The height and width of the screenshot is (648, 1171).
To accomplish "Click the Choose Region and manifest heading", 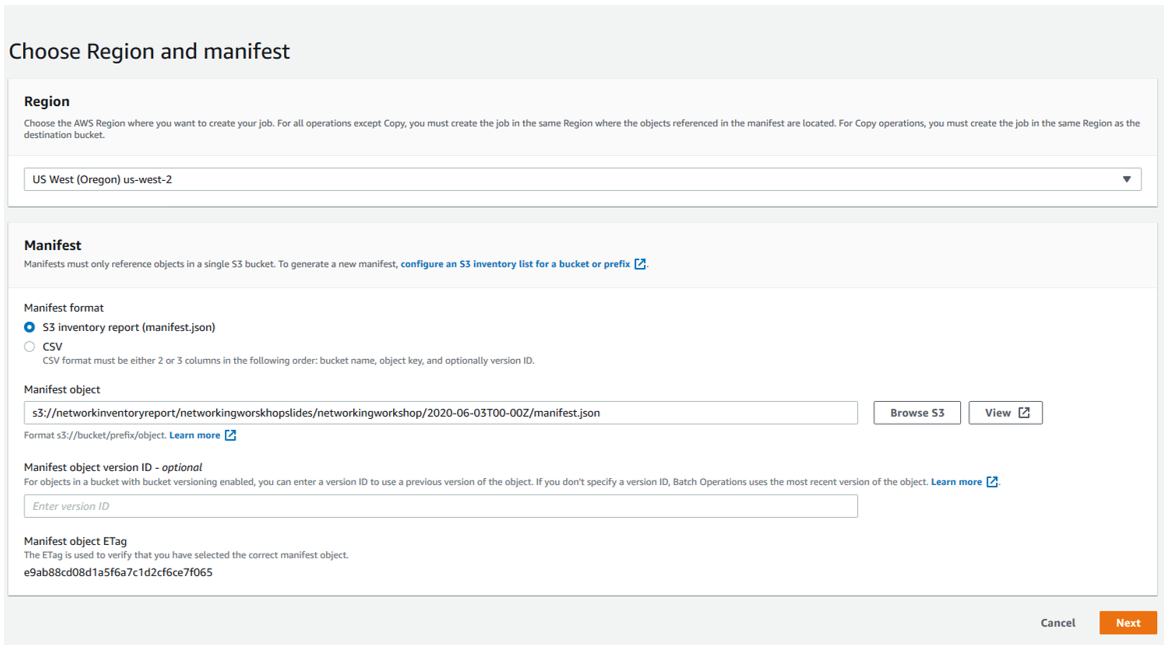I will point(148,50).
